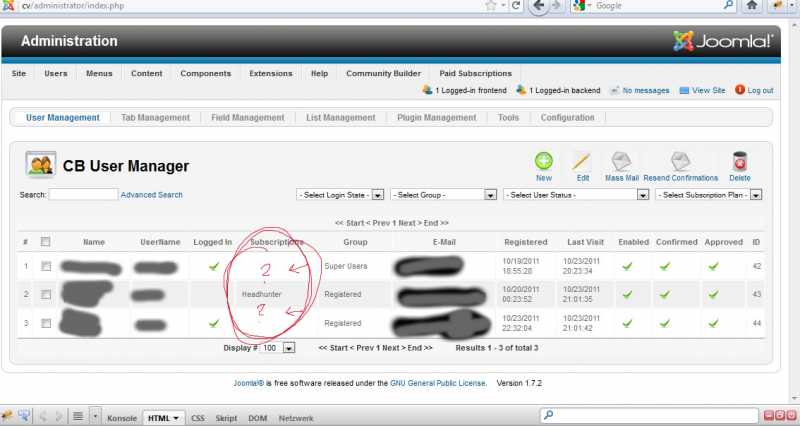Screen dimensions: 800x426
Task: Click the CB User Manager users icon
Action: (x=41, y=164)
